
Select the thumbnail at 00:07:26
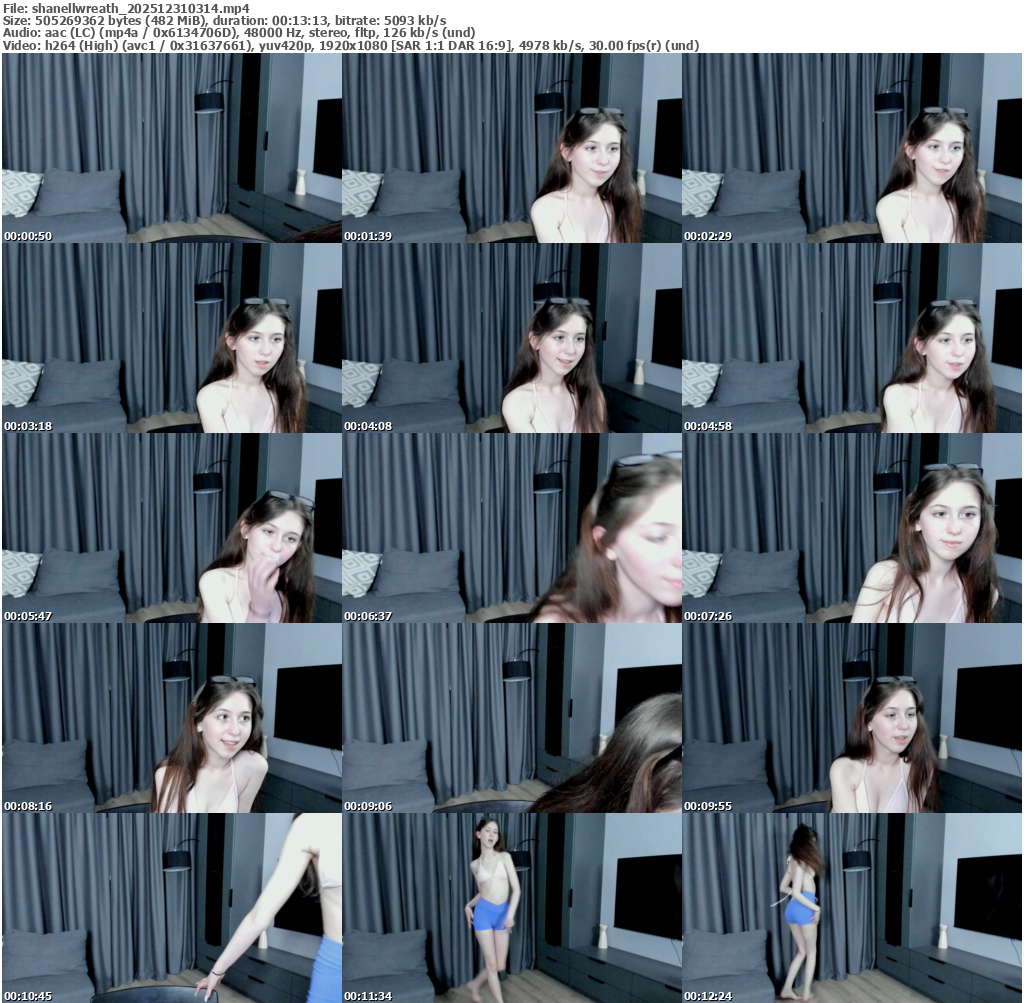click(852, 528)
